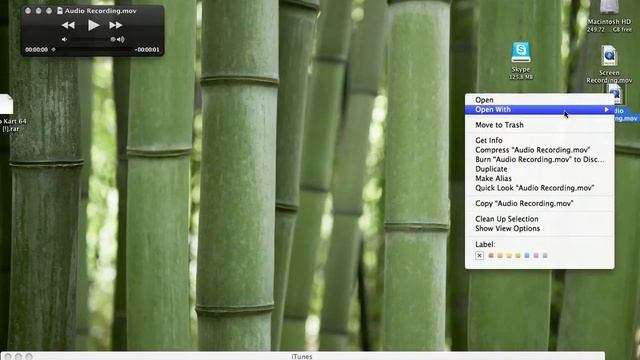
Task: Apply the red label color
Action: click(x=491, y=256)
